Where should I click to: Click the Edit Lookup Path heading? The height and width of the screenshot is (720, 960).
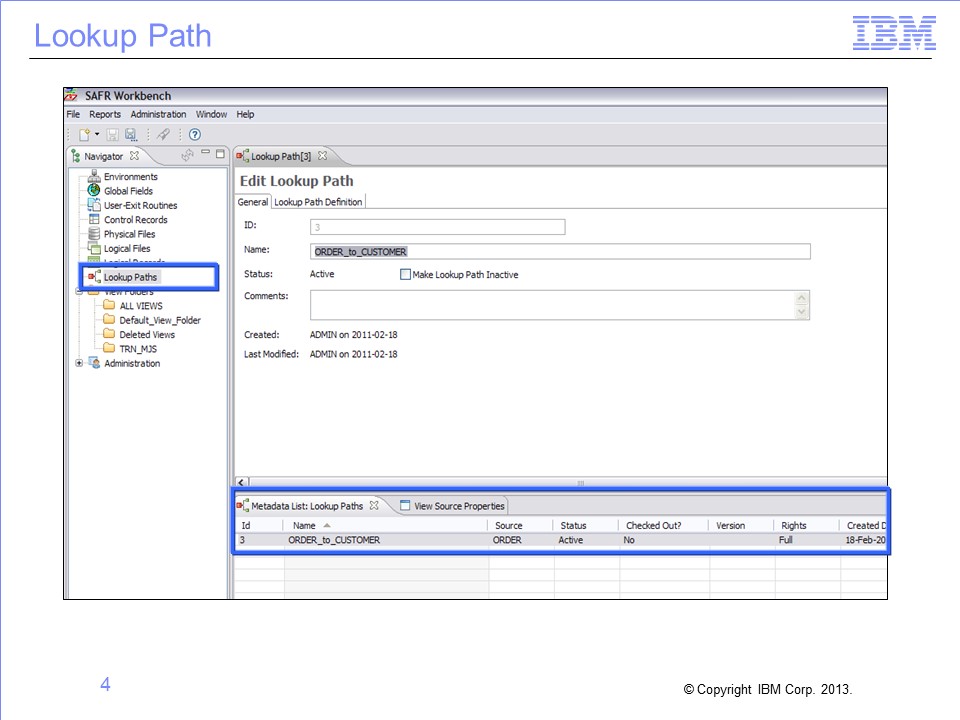click(296, 181)
